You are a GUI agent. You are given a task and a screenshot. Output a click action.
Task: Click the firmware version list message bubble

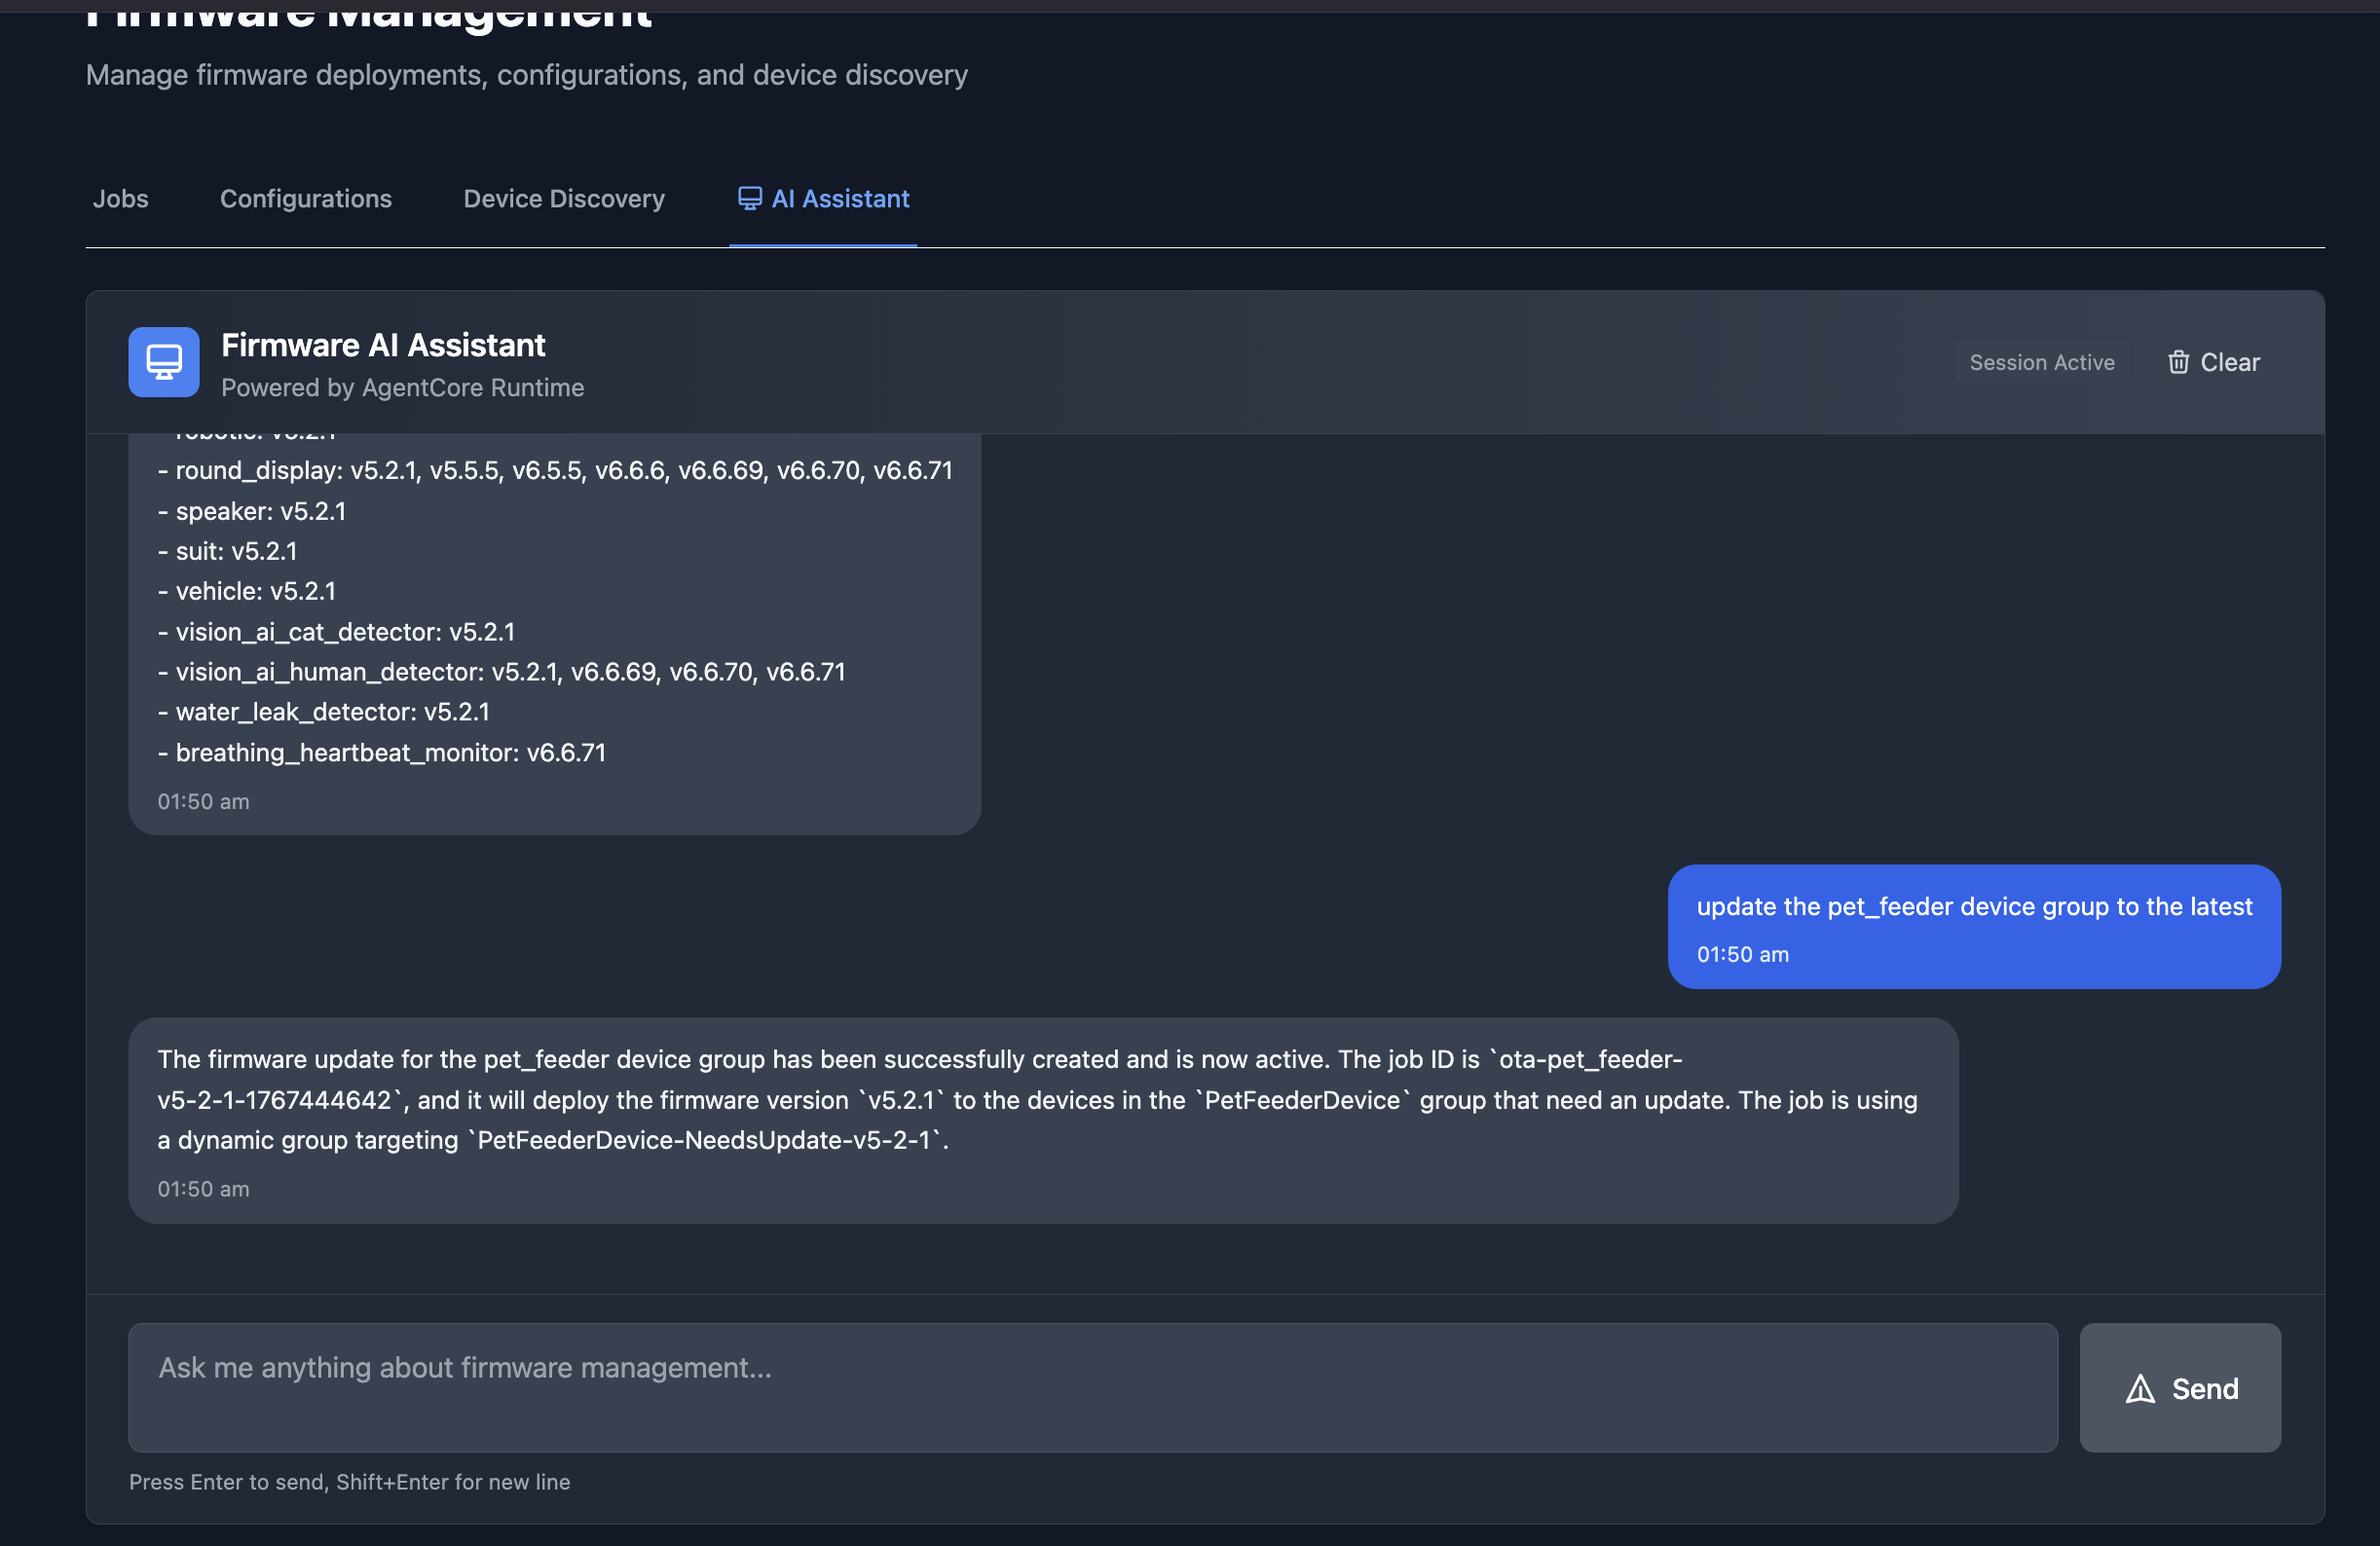[x=553, y=630]
